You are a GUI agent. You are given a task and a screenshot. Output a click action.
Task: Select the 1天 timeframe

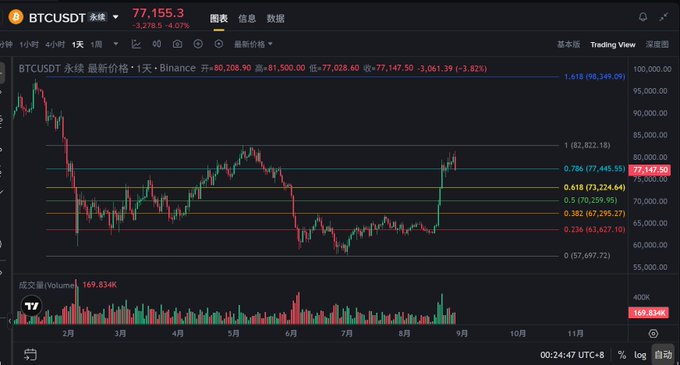tap(78, 44)
